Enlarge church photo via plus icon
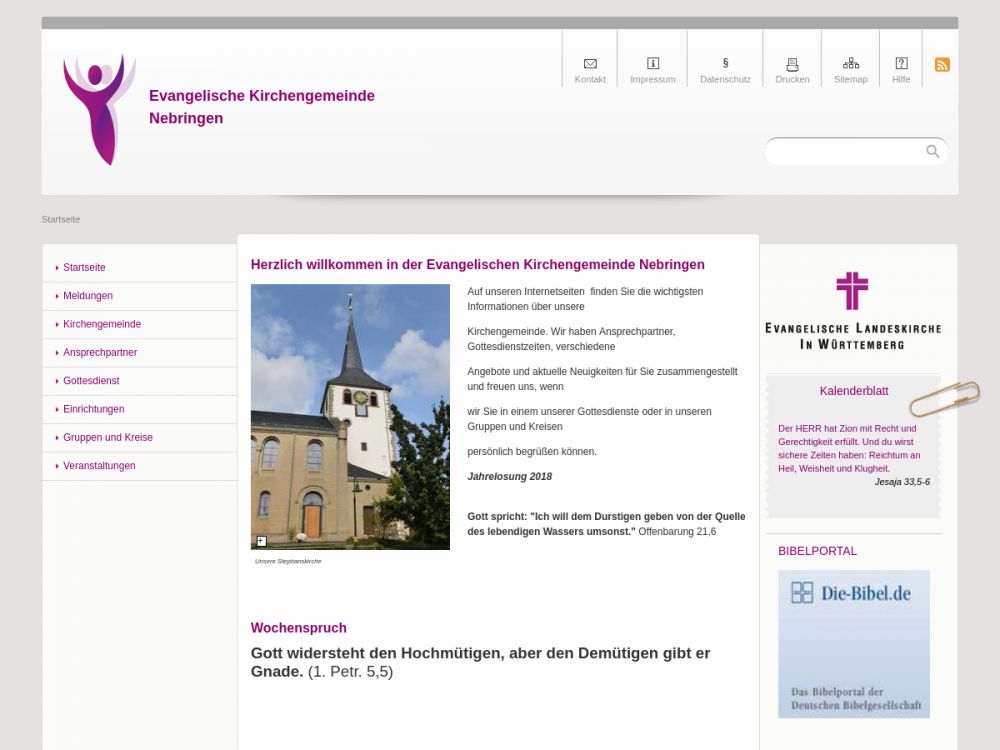The image size is (1000, 750). [262, 541]
